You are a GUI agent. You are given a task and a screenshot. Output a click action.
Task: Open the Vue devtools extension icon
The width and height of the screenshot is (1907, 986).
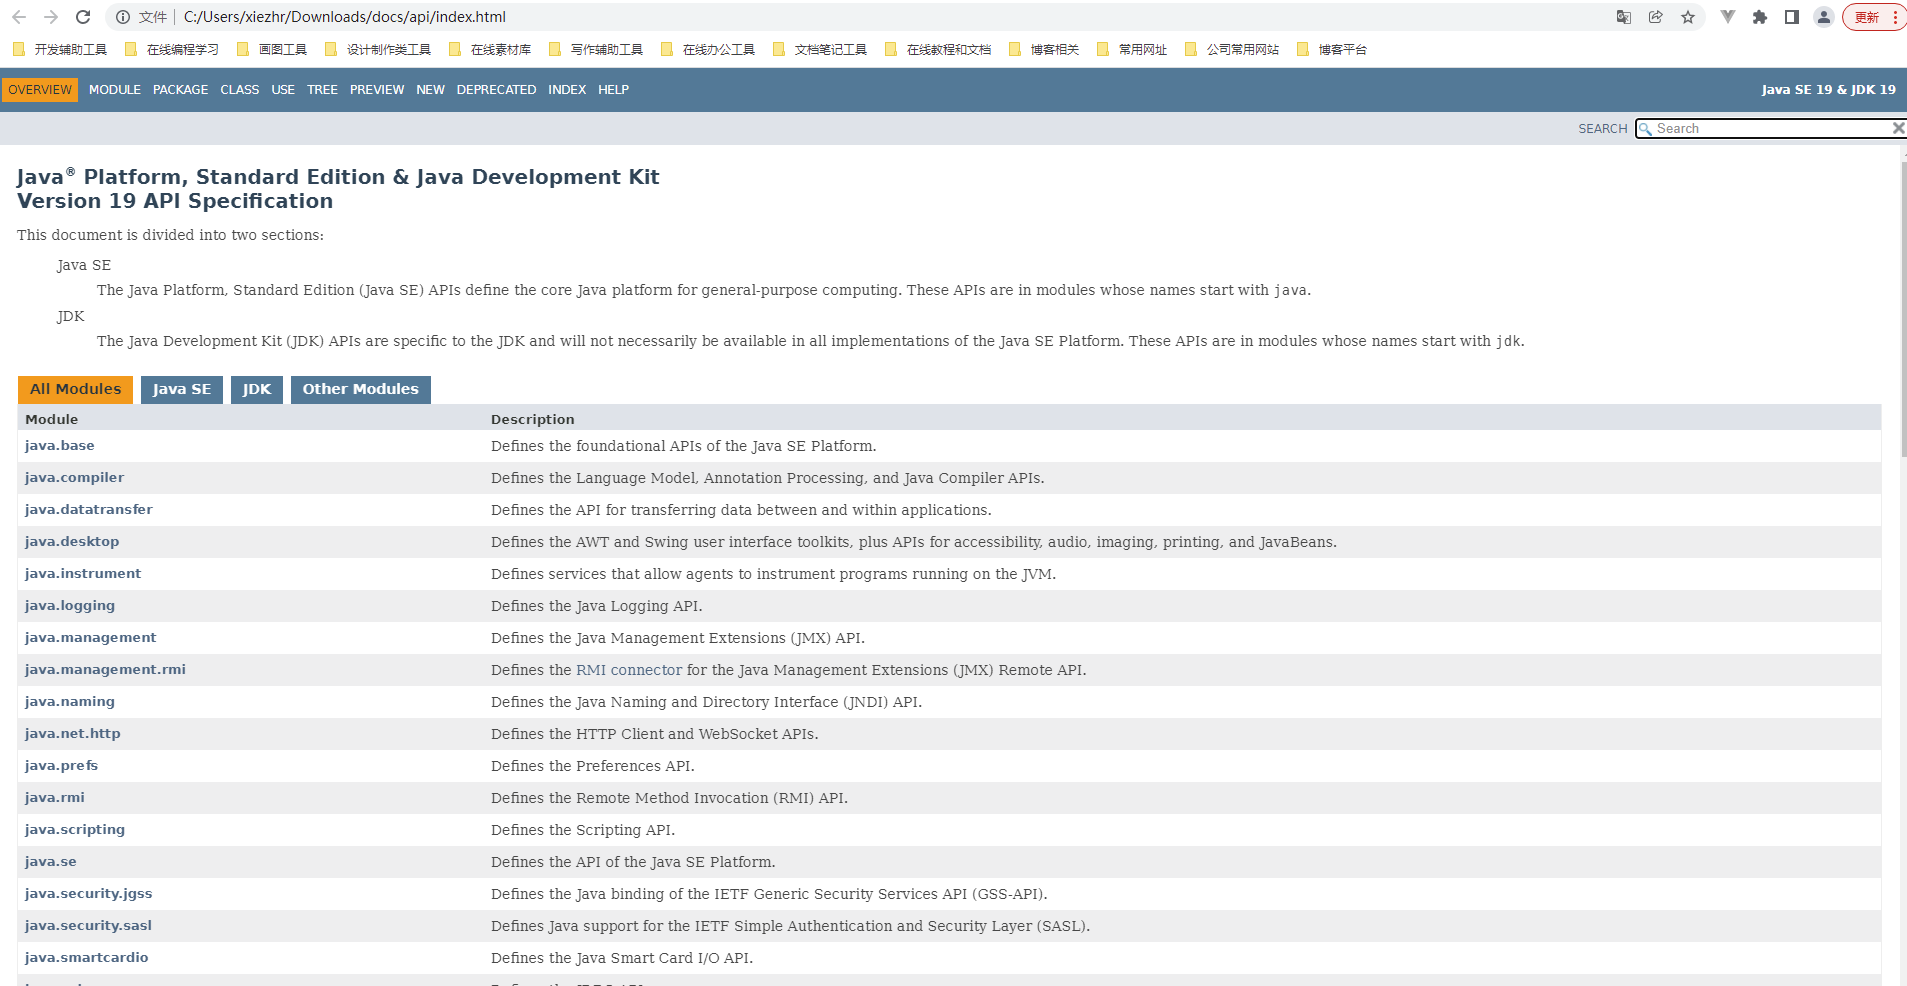tap(1728, 17)
